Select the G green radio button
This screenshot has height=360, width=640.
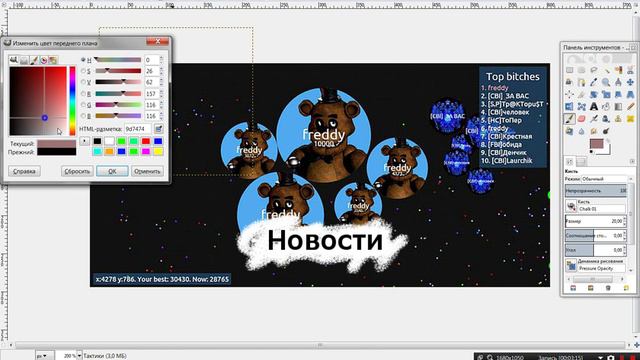(83, 105)
